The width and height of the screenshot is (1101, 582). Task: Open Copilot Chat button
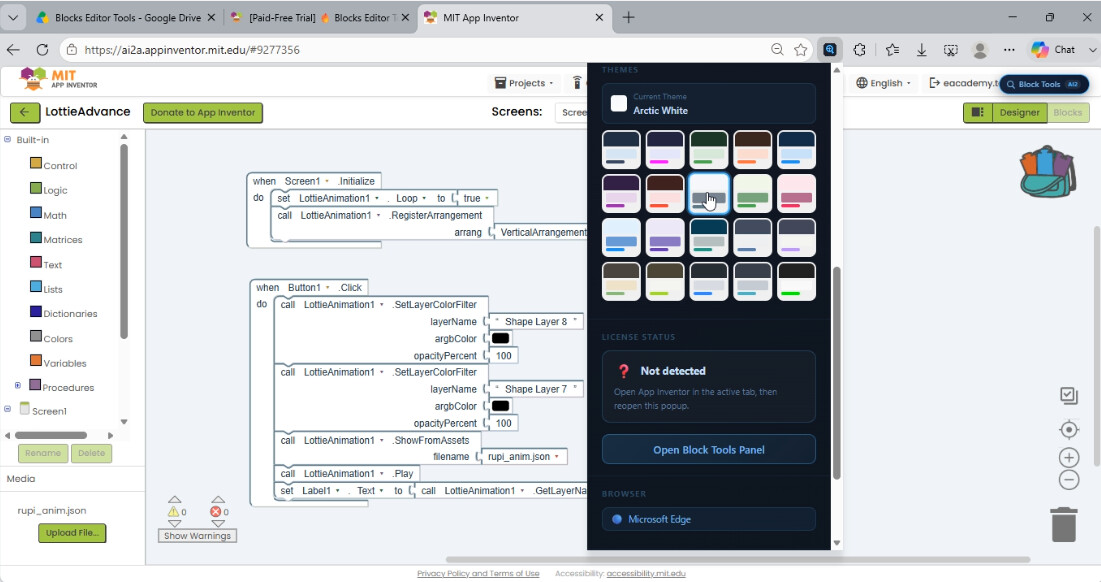click(1053, 50)
